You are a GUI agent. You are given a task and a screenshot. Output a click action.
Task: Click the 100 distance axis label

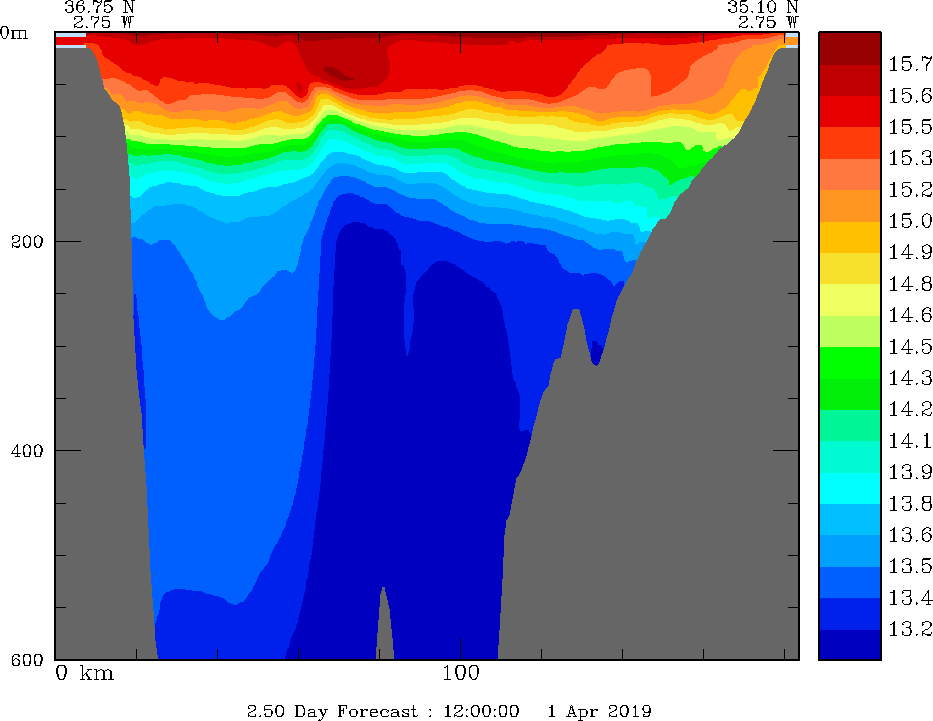tap(461, 673)
